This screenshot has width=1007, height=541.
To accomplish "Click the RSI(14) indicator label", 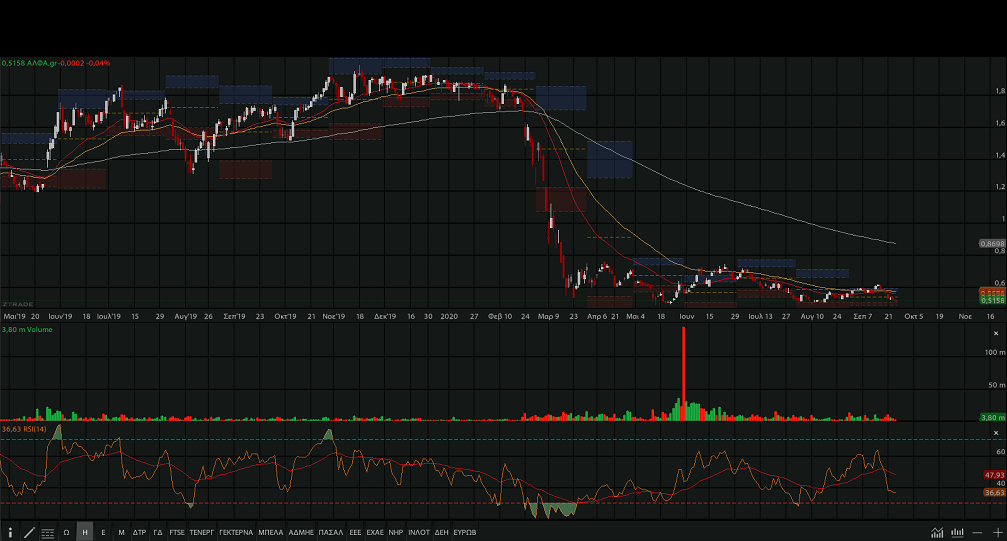I will point(26,429).
